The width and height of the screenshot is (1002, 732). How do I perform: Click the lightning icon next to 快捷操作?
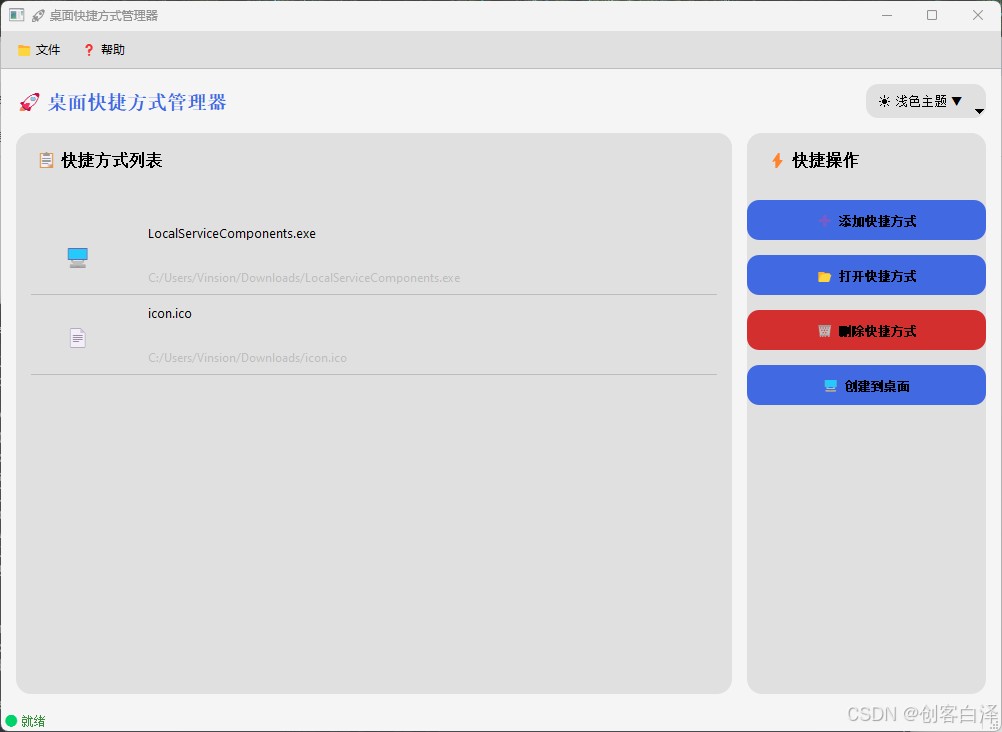pyautogui.click(x=777, y=160)
